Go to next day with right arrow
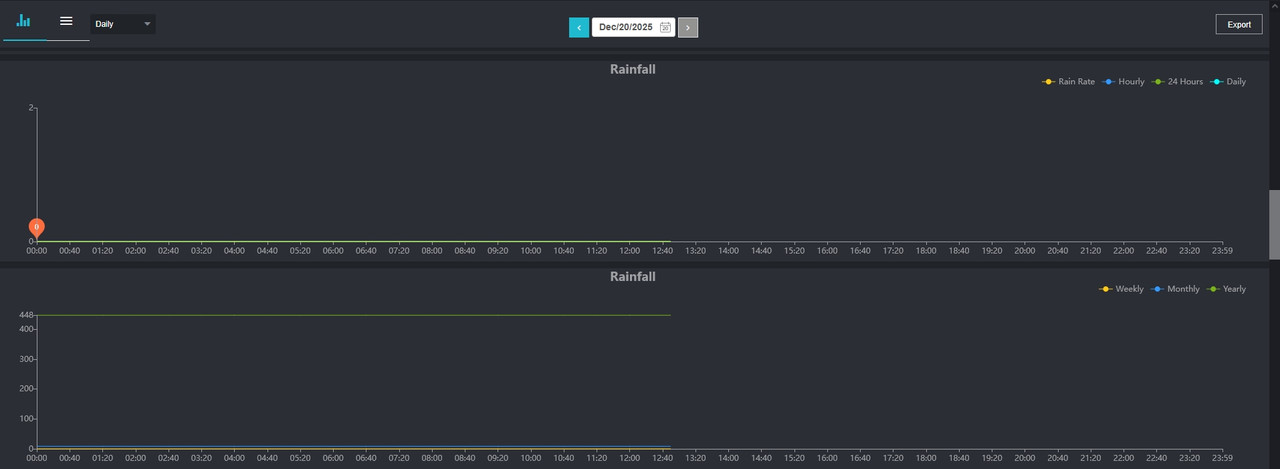 pyautogui.click(x=688, y=27)
